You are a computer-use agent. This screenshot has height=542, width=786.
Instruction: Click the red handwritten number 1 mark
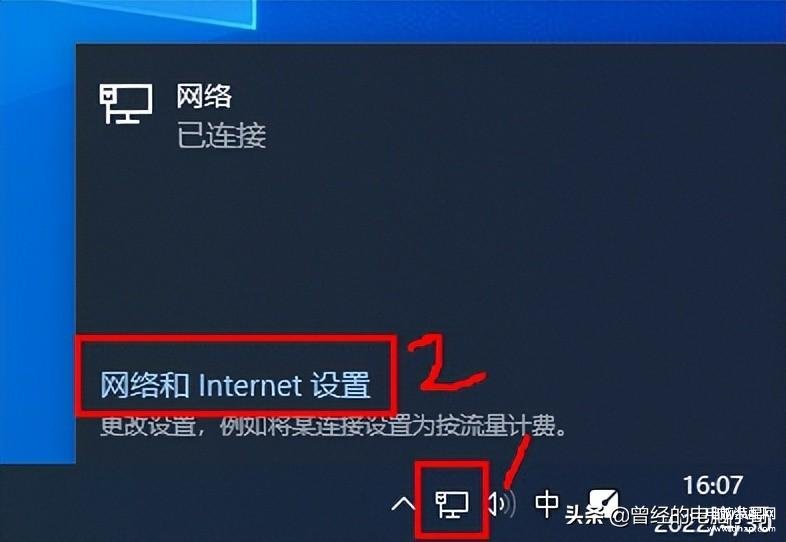click(516, 462)
